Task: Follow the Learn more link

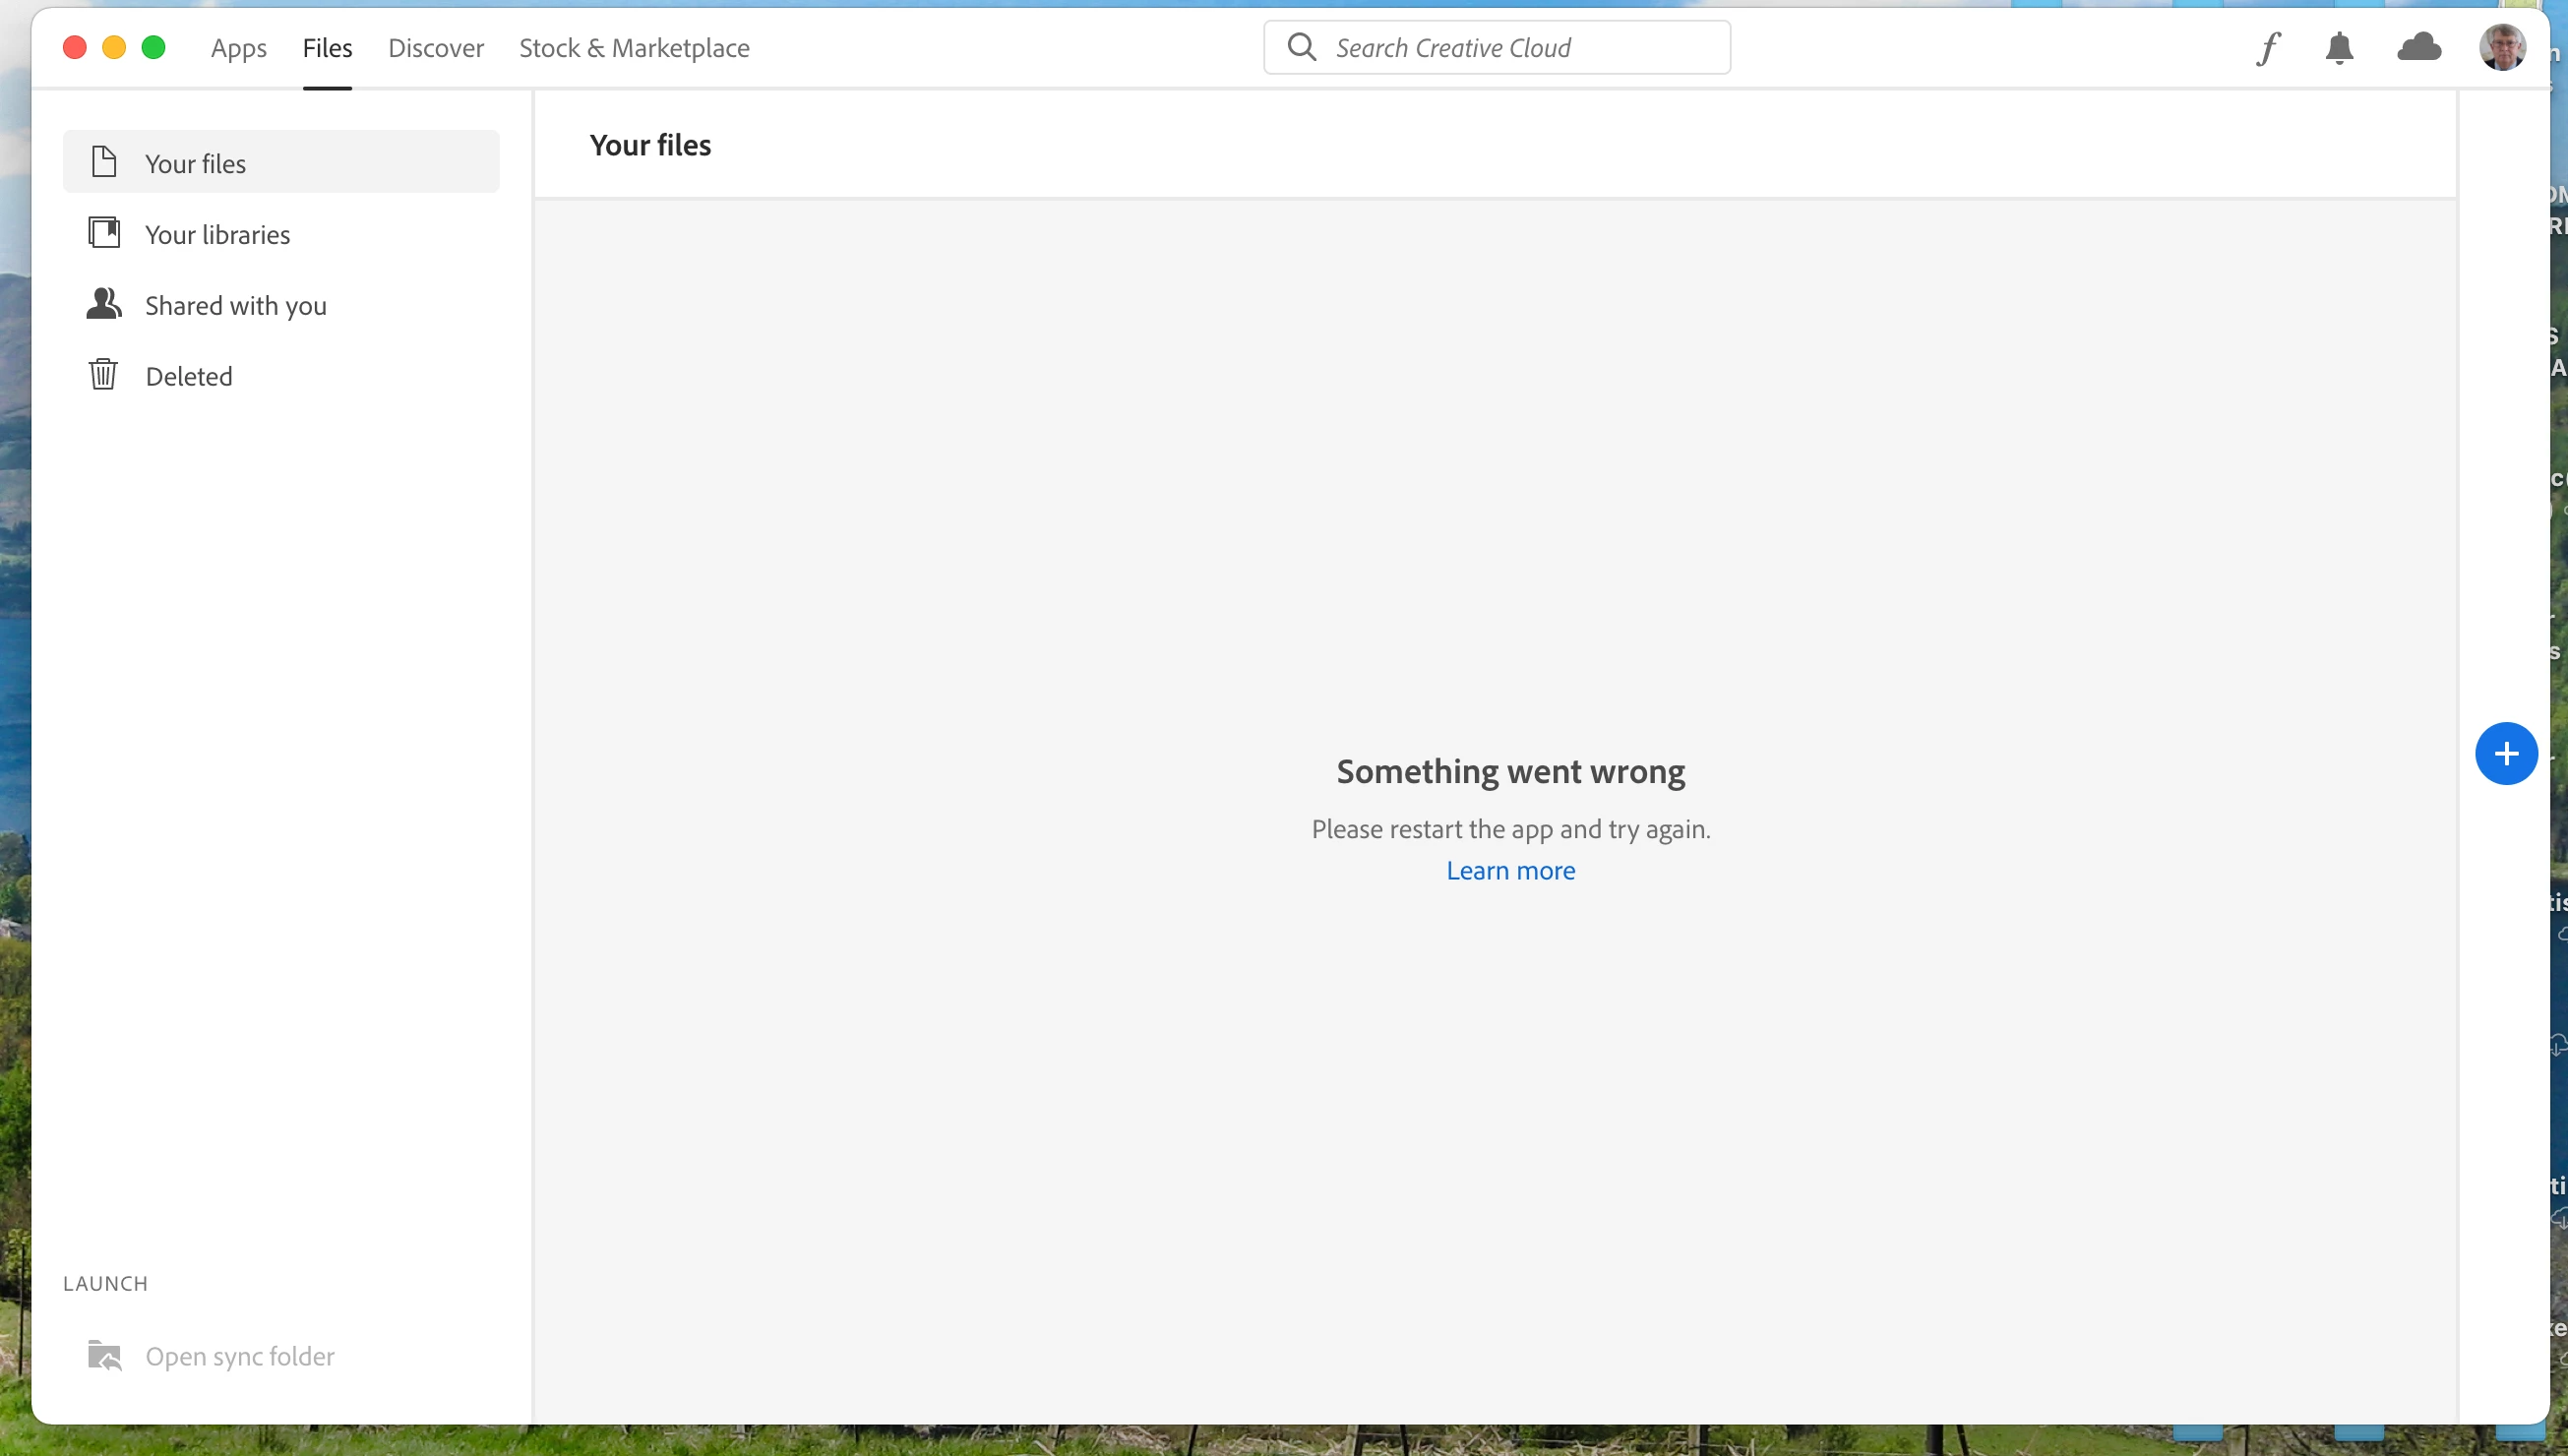Action: pos(1510,870)
